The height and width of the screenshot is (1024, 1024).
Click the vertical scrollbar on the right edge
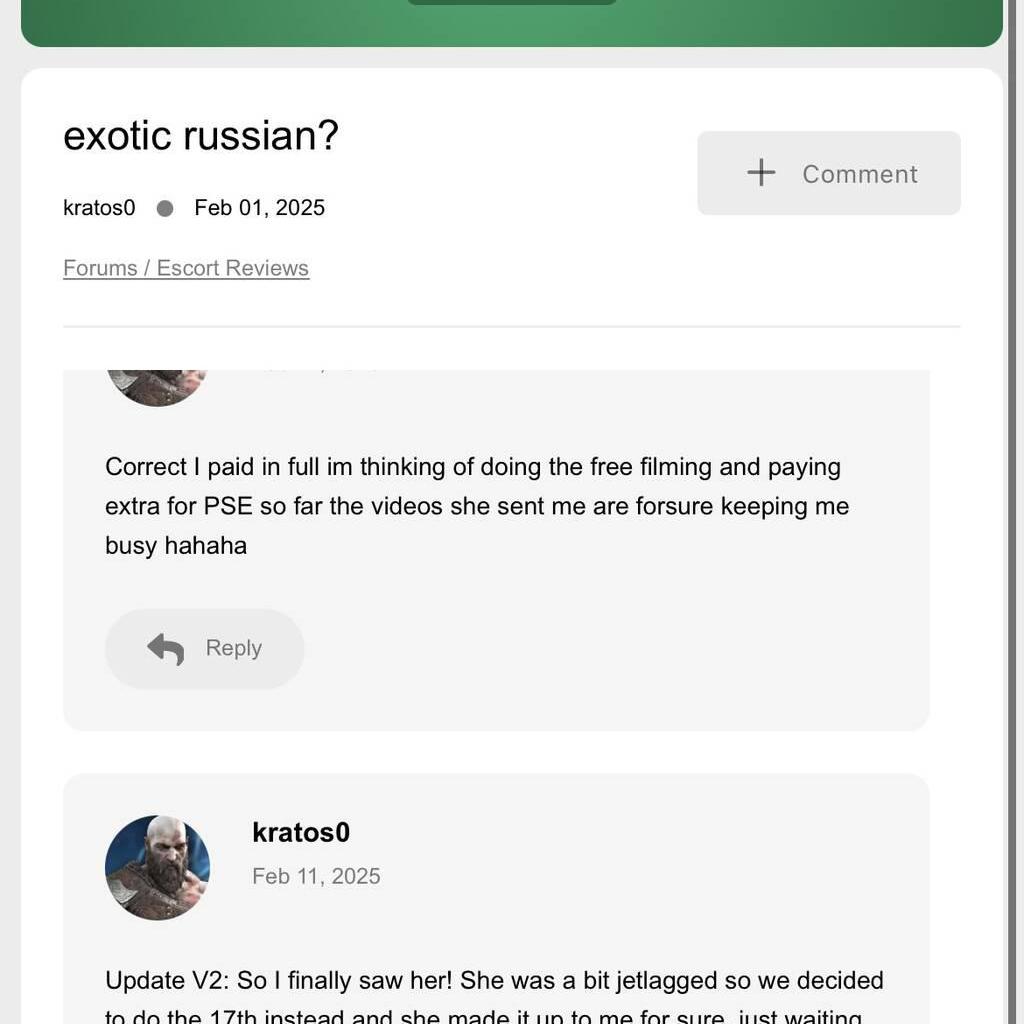(1015, 500)
